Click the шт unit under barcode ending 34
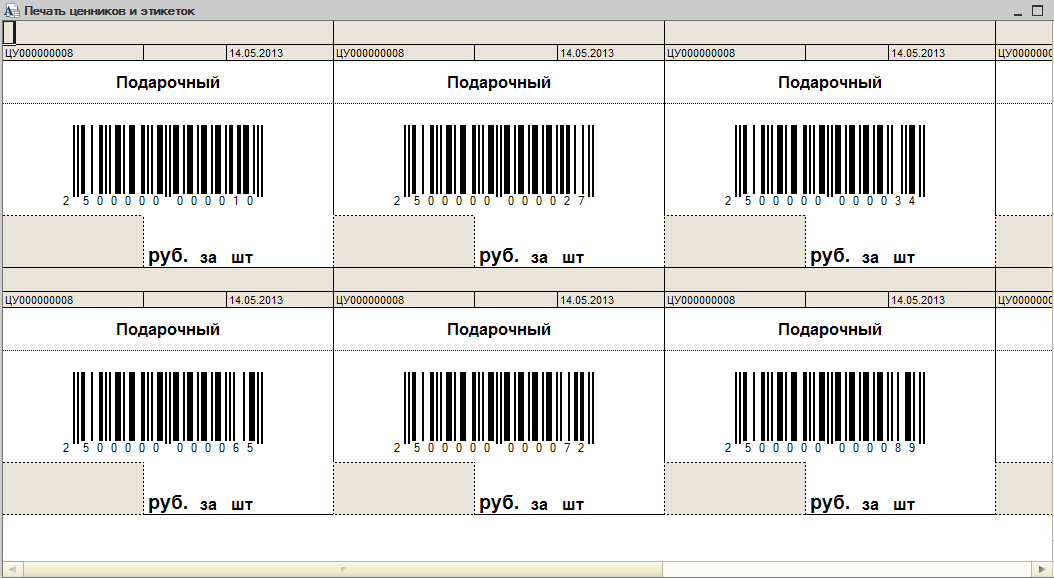 904,257
